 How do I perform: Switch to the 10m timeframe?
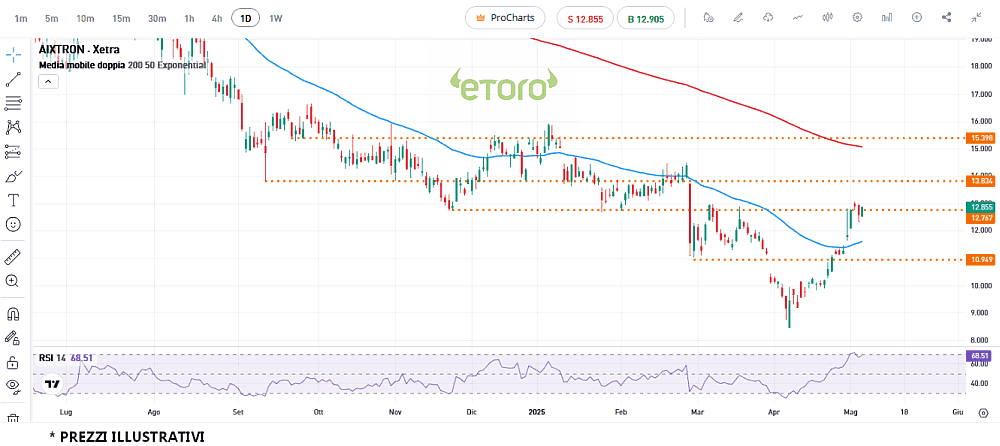pyautogui.click(x=85, y=19)
